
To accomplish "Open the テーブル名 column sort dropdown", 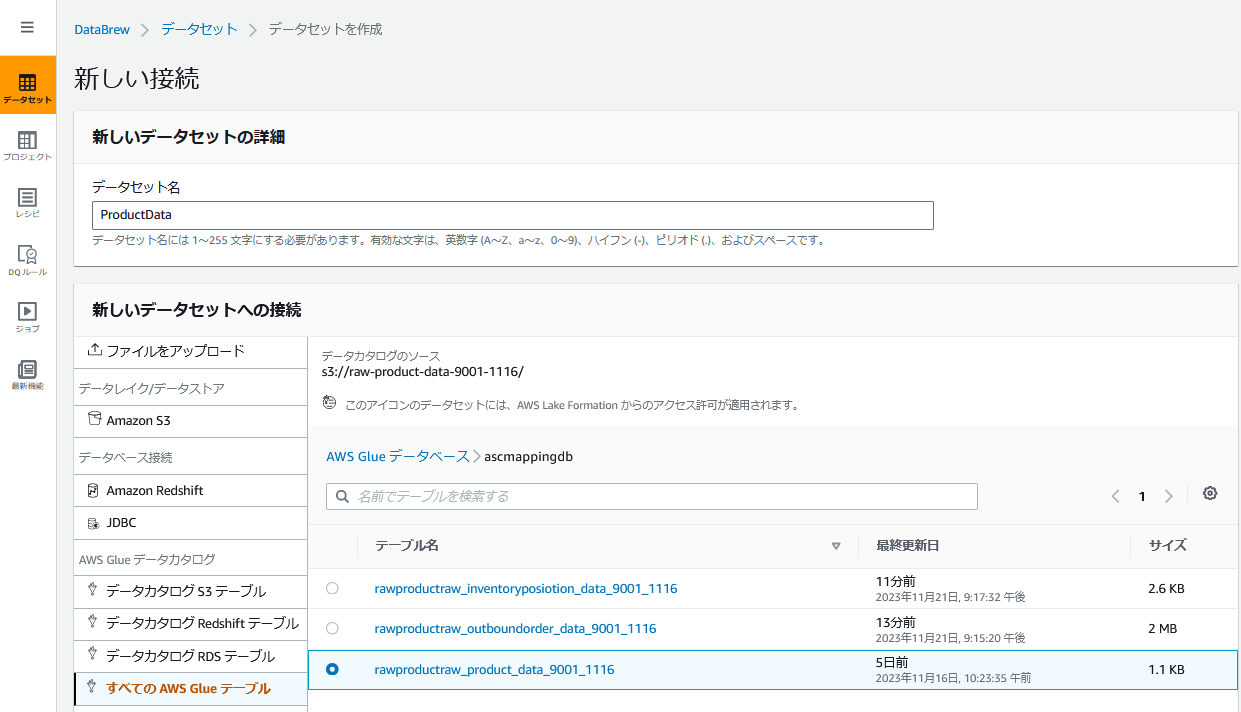I will coord(836,546).
